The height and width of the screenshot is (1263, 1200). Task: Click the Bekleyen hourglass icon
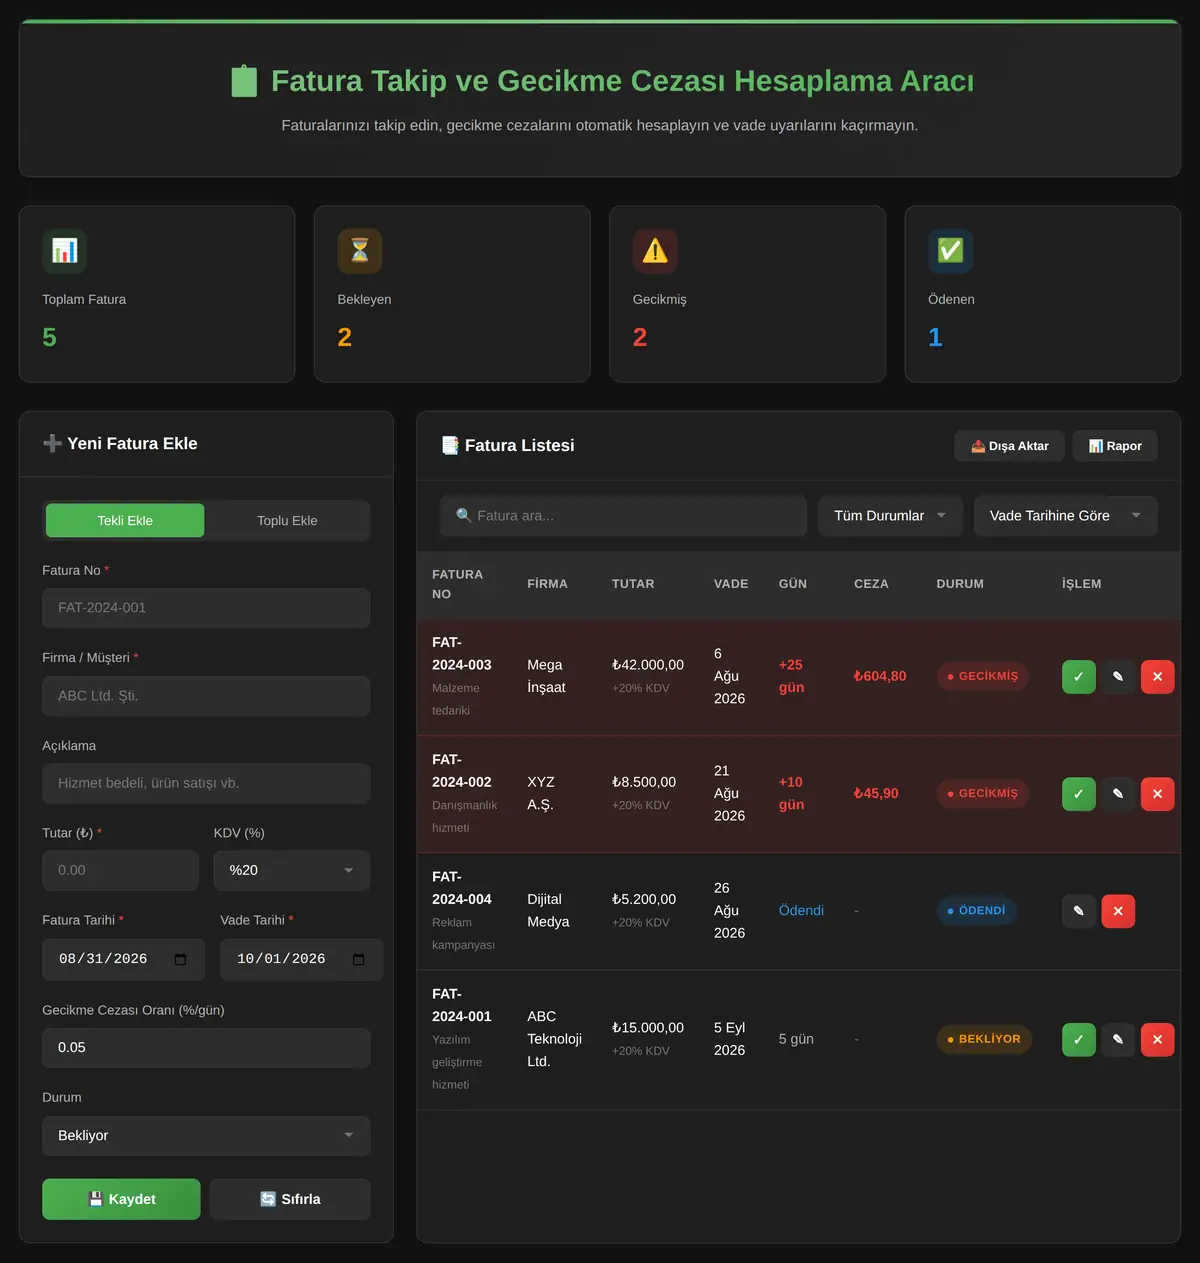click(x=360, y=251)
